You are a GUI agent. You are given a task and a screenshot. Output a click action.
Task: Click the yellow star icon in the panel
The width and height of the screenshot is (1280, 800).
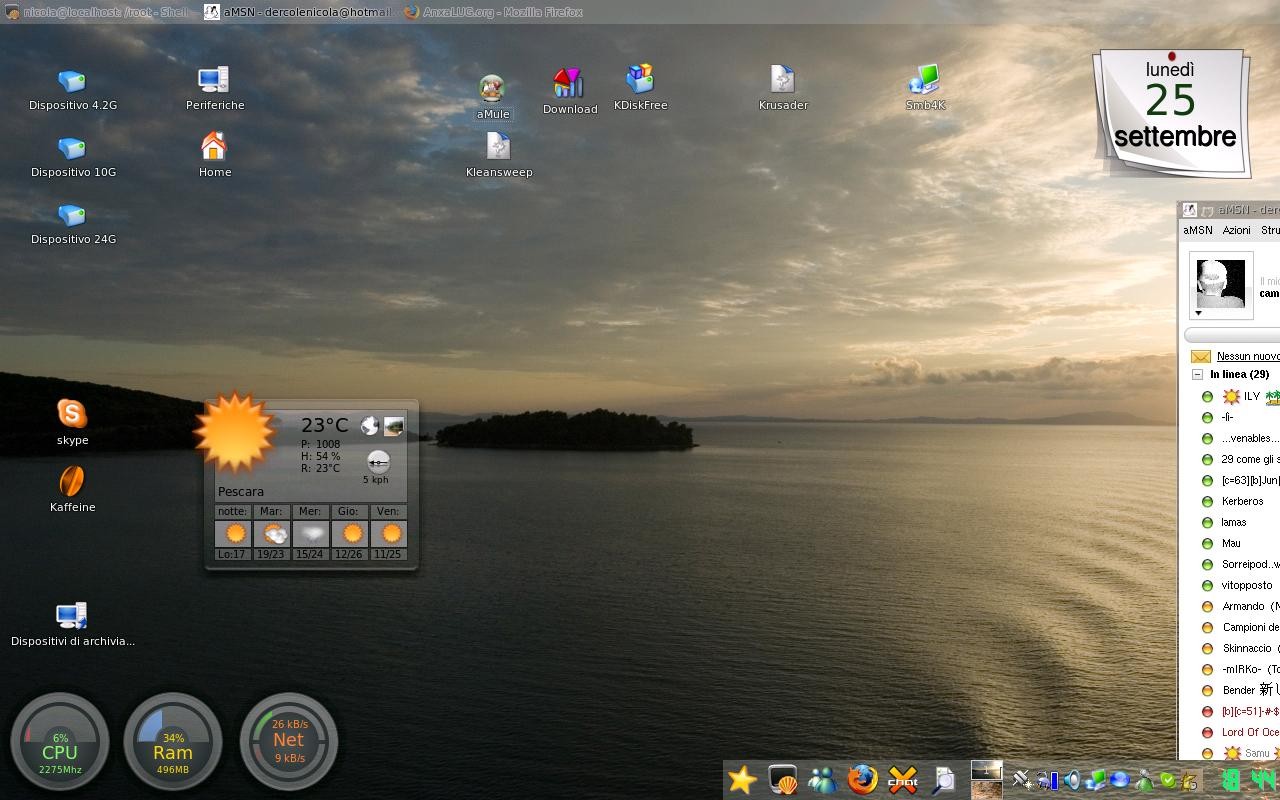pos(742,780)
